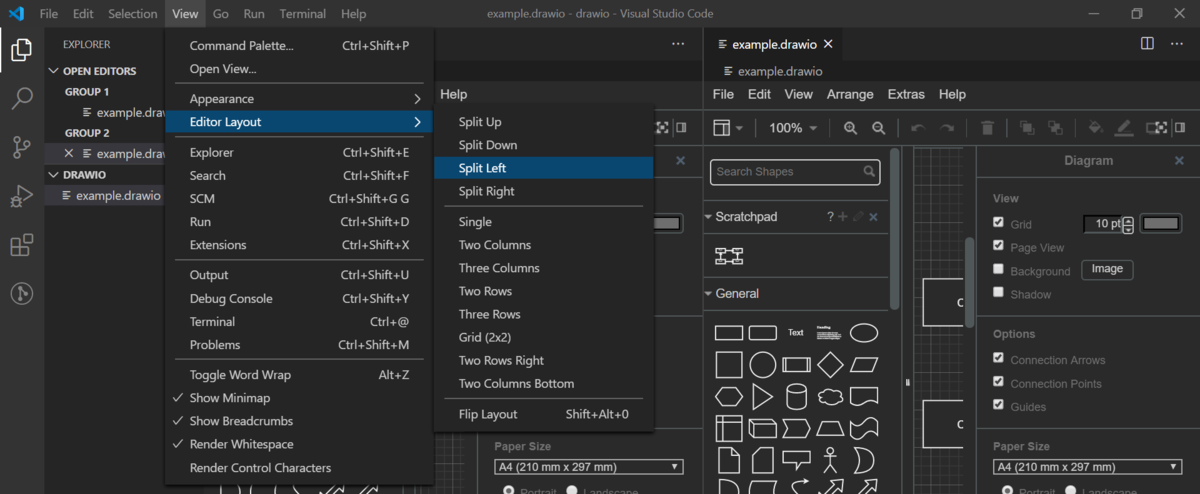Viewport: 1200px width, 494px height.
Task: Uncheck the Grid checkbox
Action: point(998,222)
